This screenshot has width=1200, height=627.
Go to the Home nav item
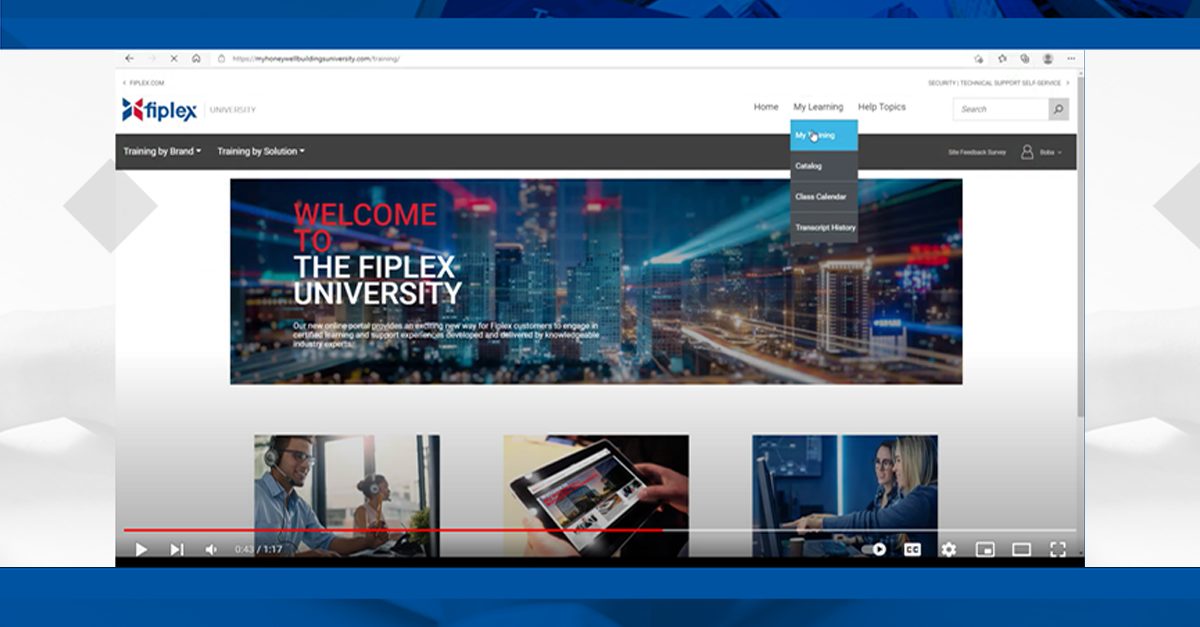coord(766,107)
